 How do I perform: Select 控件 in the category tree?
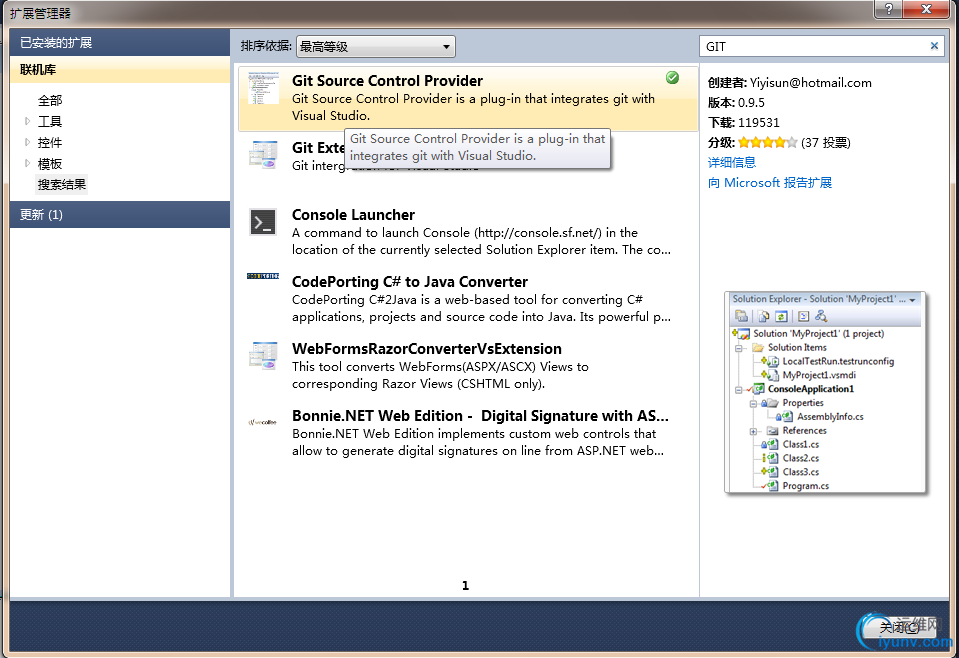[50, 142]
